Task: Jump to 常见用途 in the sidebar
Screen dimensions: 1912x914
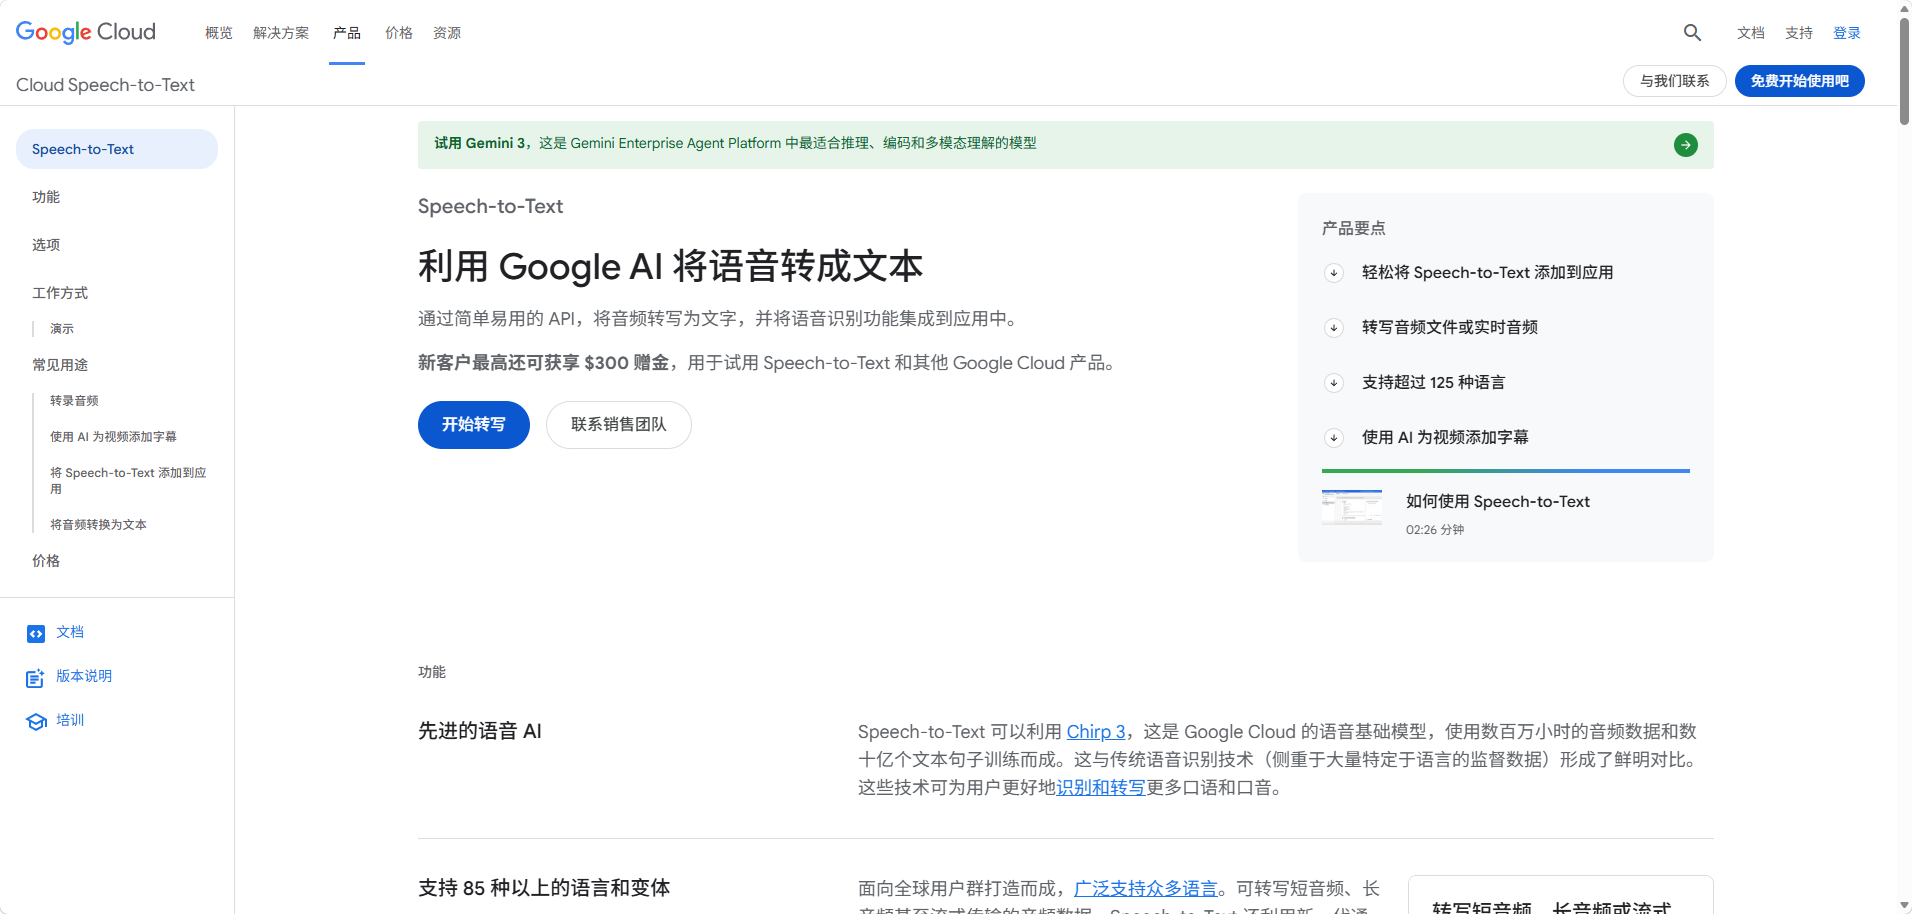Action: [60, 365]
